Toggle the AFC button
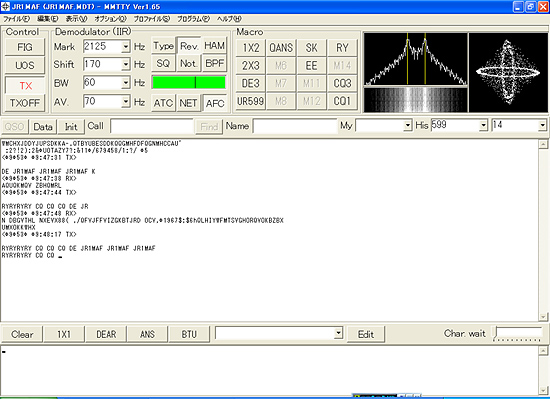The width and height of the screenshot is (550, 399). coord(215,103)
